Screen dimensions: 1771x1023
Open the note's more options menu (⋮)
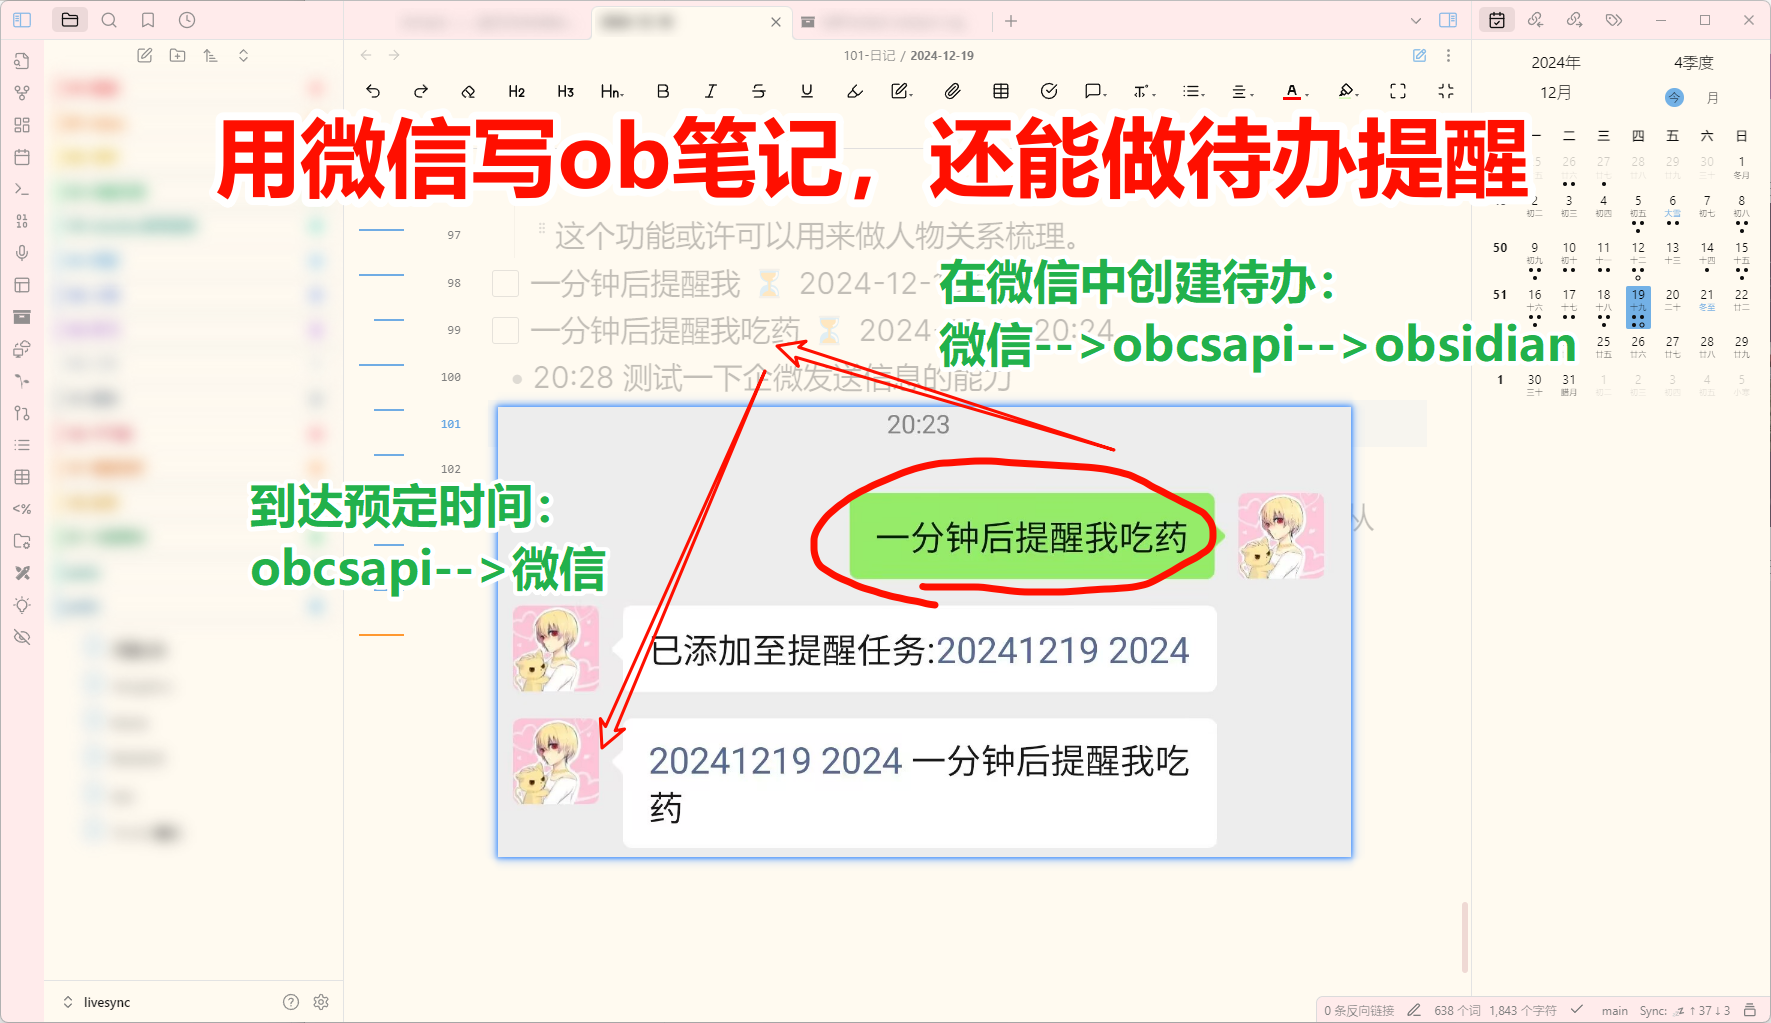[x=1448, y=55]
